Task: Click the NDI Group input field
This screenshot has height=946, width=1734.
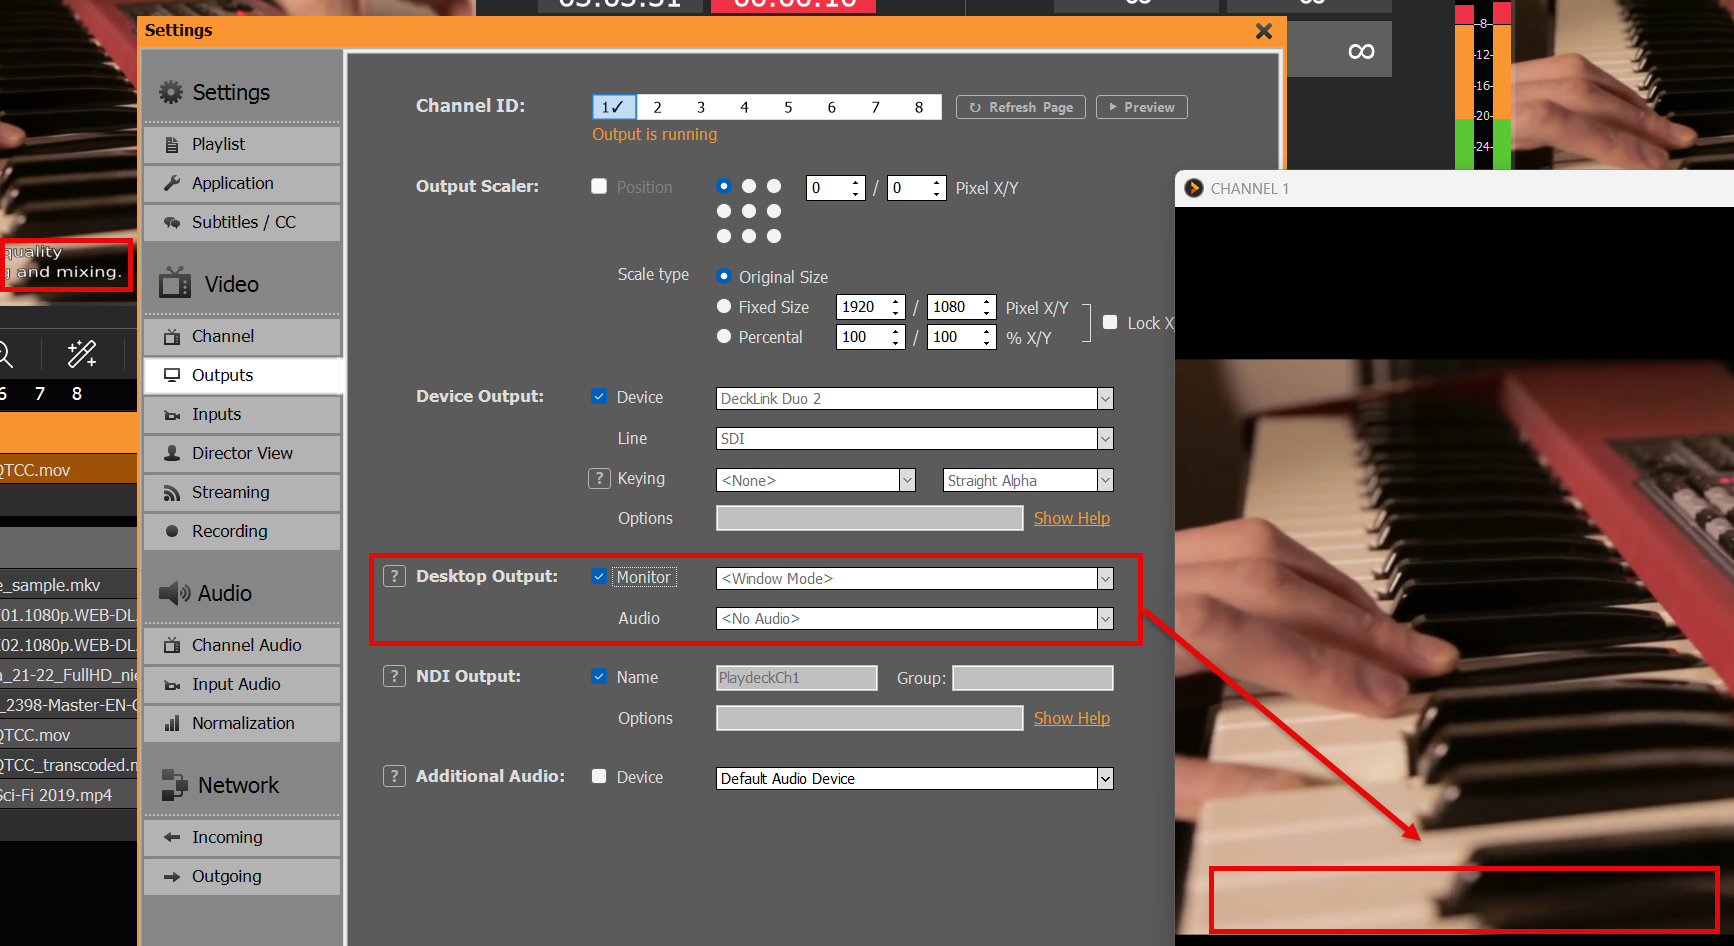Action: click(x=1033, y=678)
